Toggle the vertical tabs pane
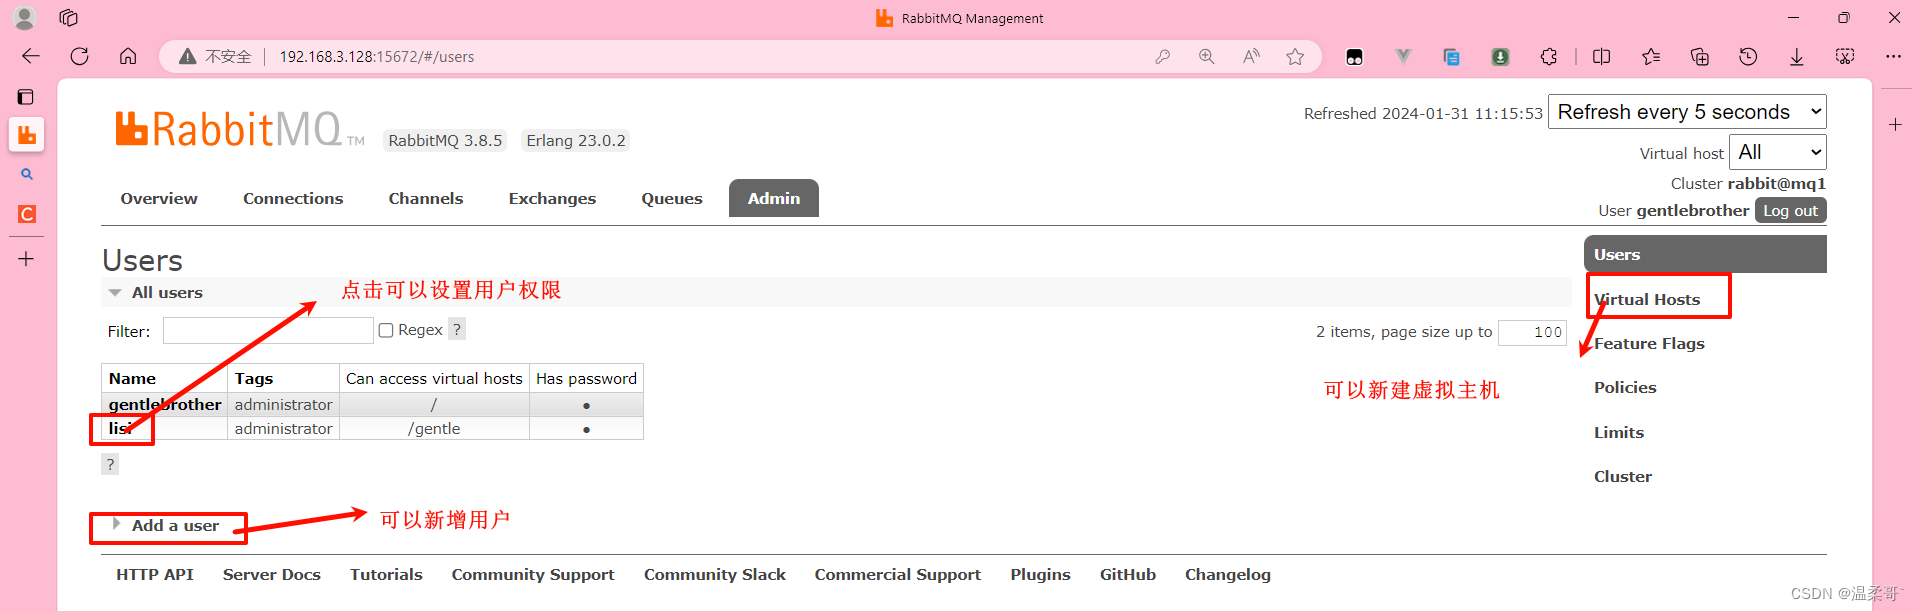The image size is (1919, 611). tap(26, 97)
